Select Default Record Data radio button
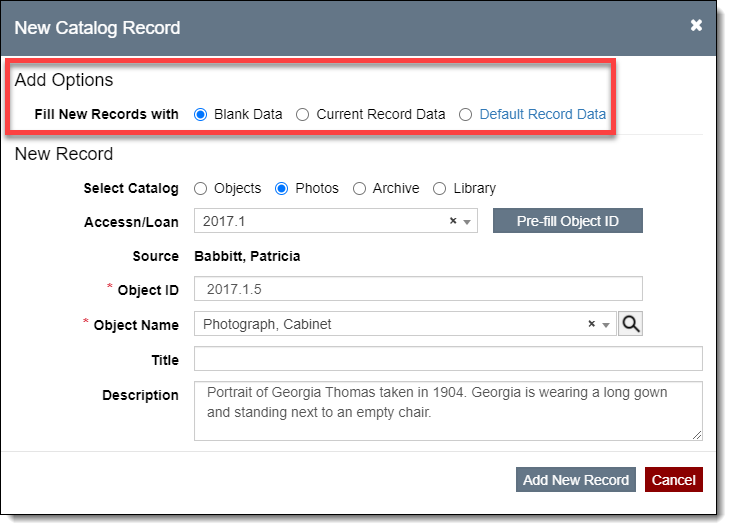Screen dimensions: 732x530 (465, 114)
